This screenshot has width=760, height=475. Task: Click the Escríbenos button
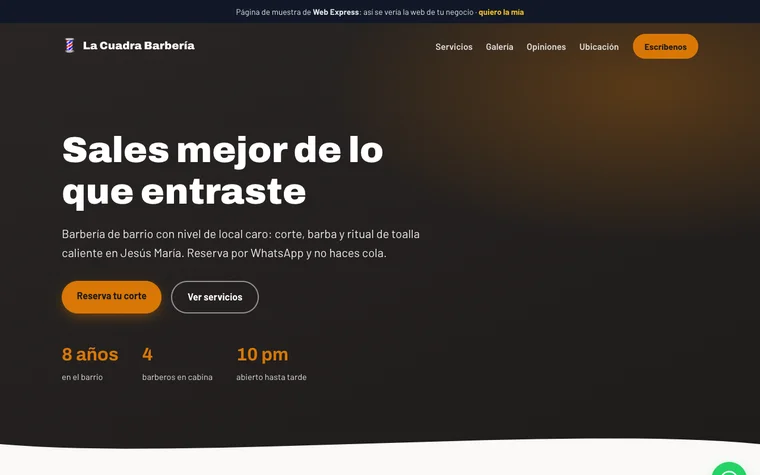point(665,47)
